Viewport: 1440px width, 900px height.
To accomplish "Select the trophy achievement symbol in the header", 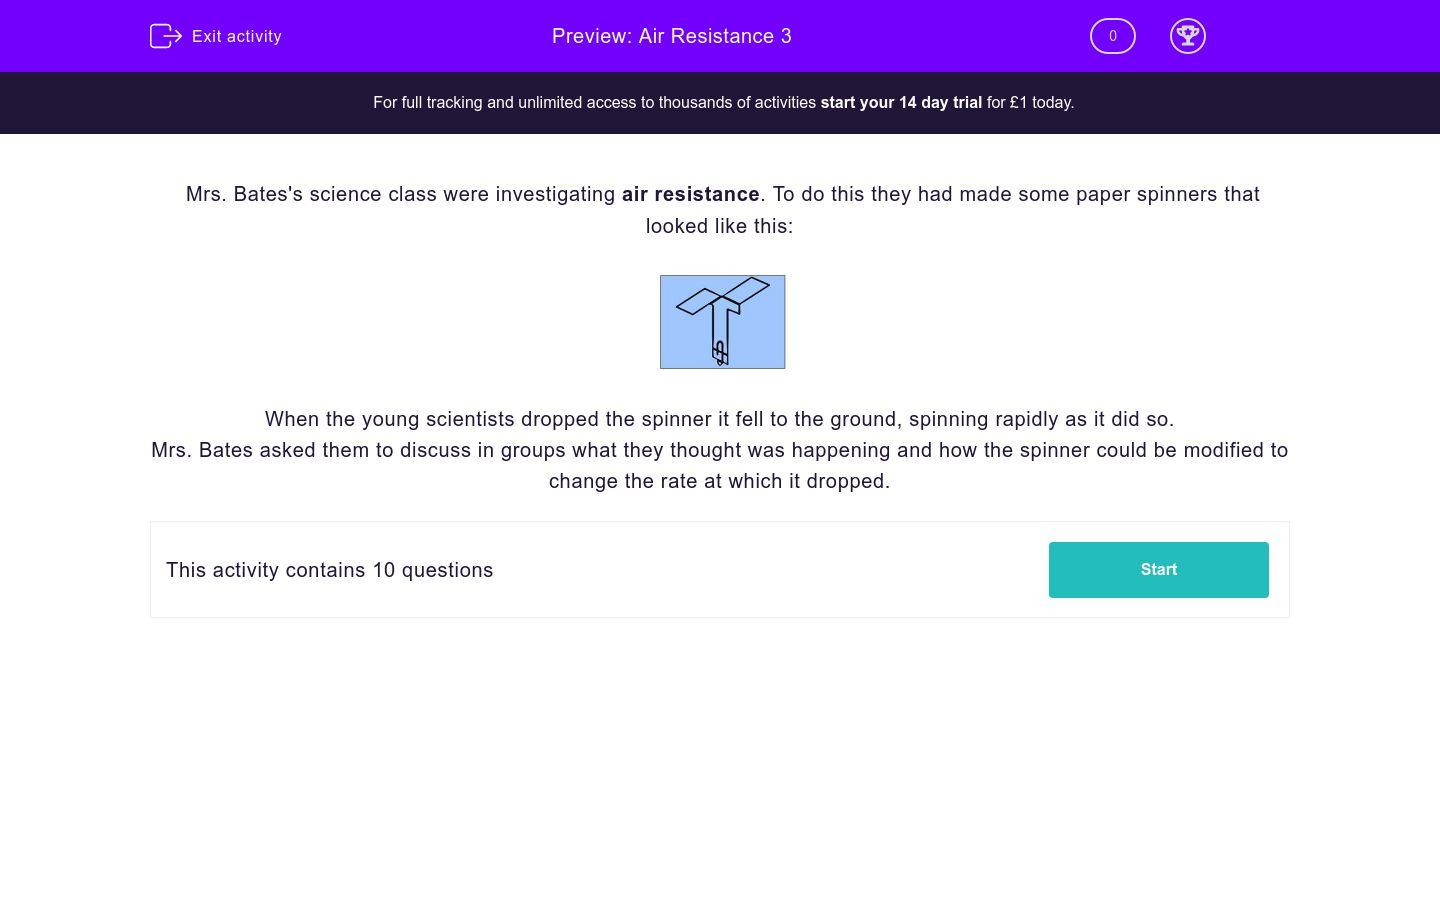I will [1188, 36].
